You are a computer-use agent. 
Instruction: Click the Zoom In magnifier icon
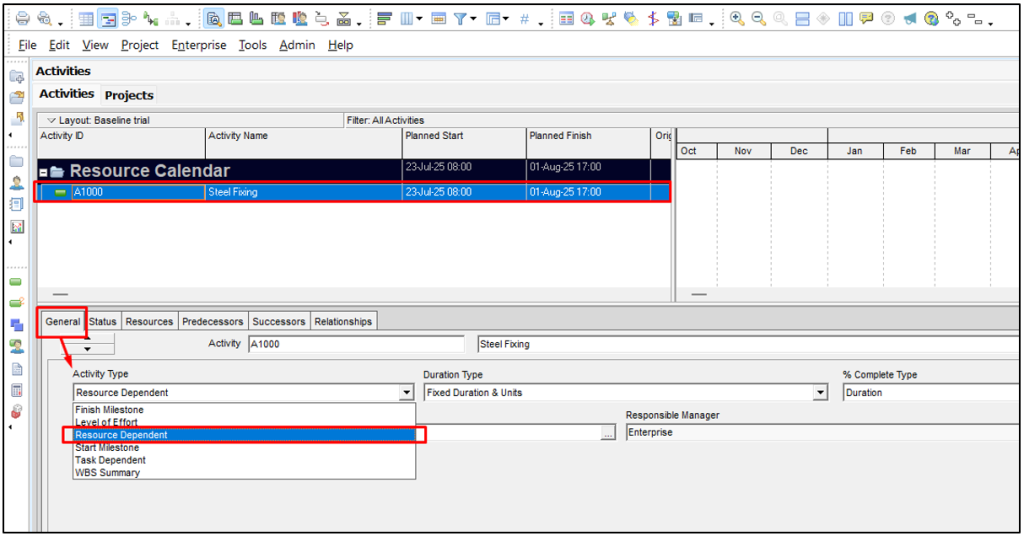point(737,19)
